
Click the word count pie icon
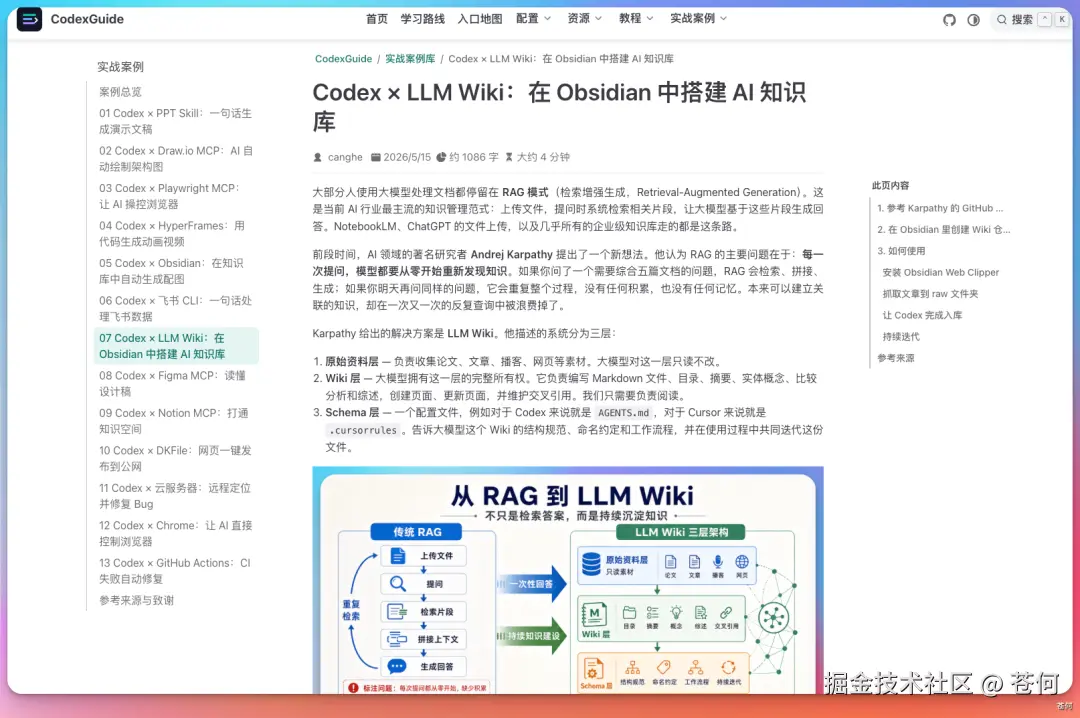pos(441,157)
